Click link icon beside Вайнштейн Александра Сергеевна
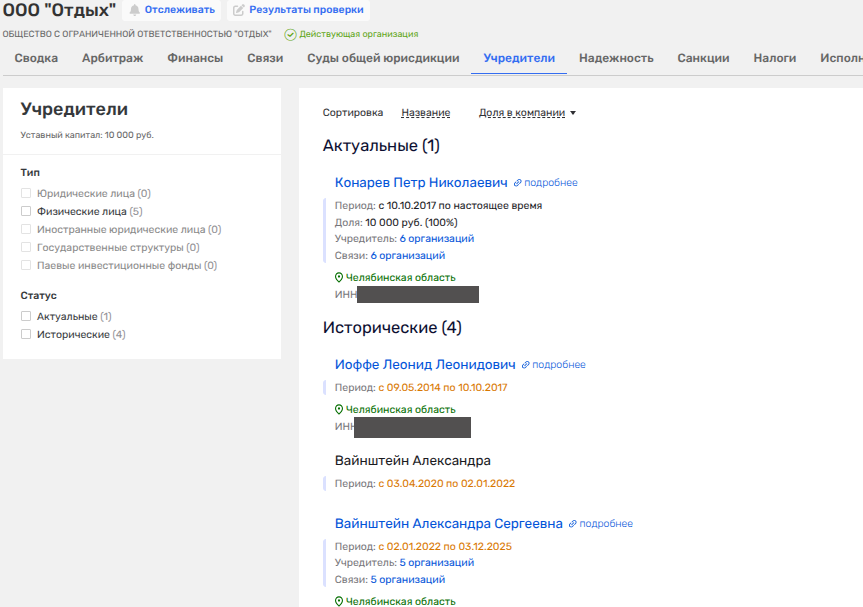The image size is (863, 607). pos(572,524)
